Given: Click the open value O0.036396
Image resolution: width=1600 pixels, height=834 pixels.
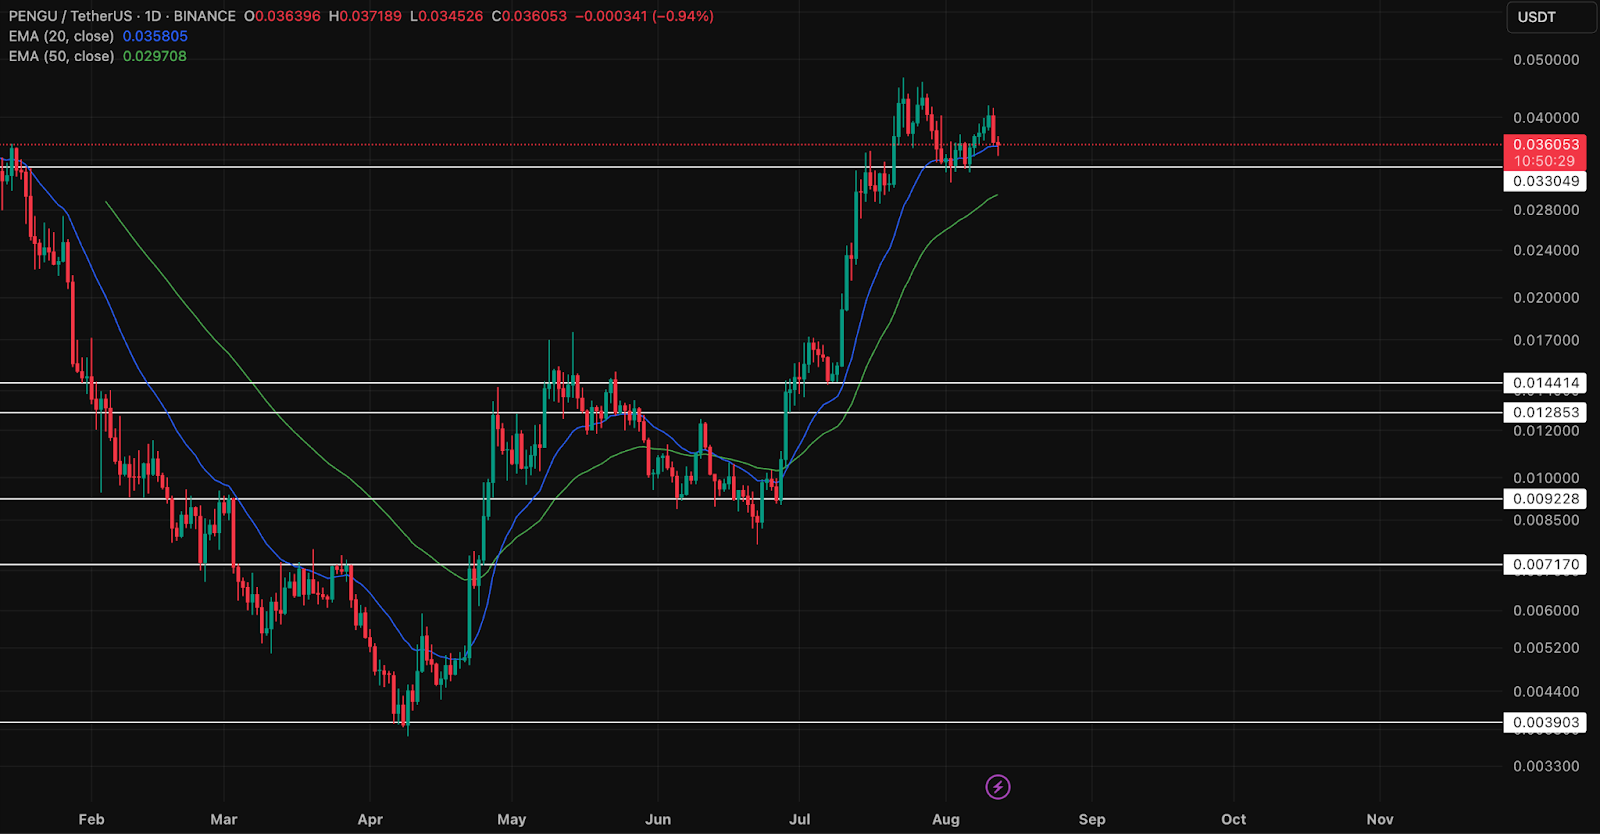Looking at the screenshot, I should (282, 16).
